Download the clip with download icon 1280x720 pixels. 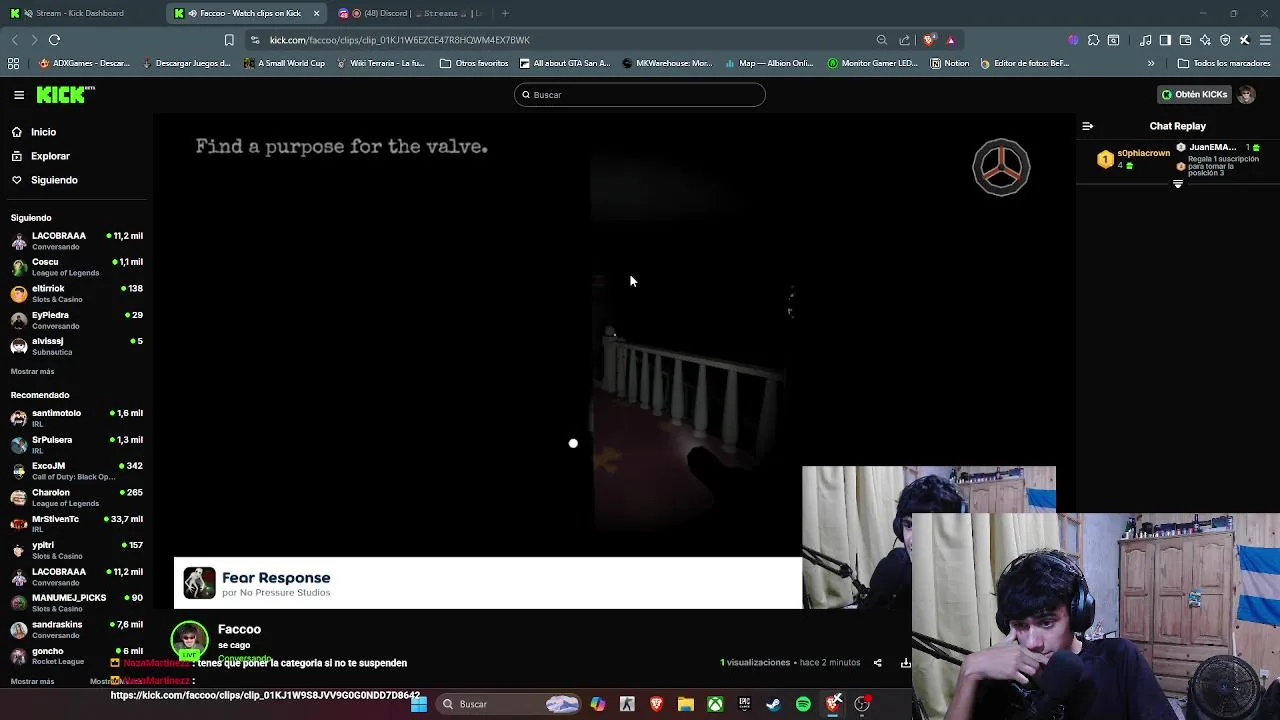(x=905, y=663)
